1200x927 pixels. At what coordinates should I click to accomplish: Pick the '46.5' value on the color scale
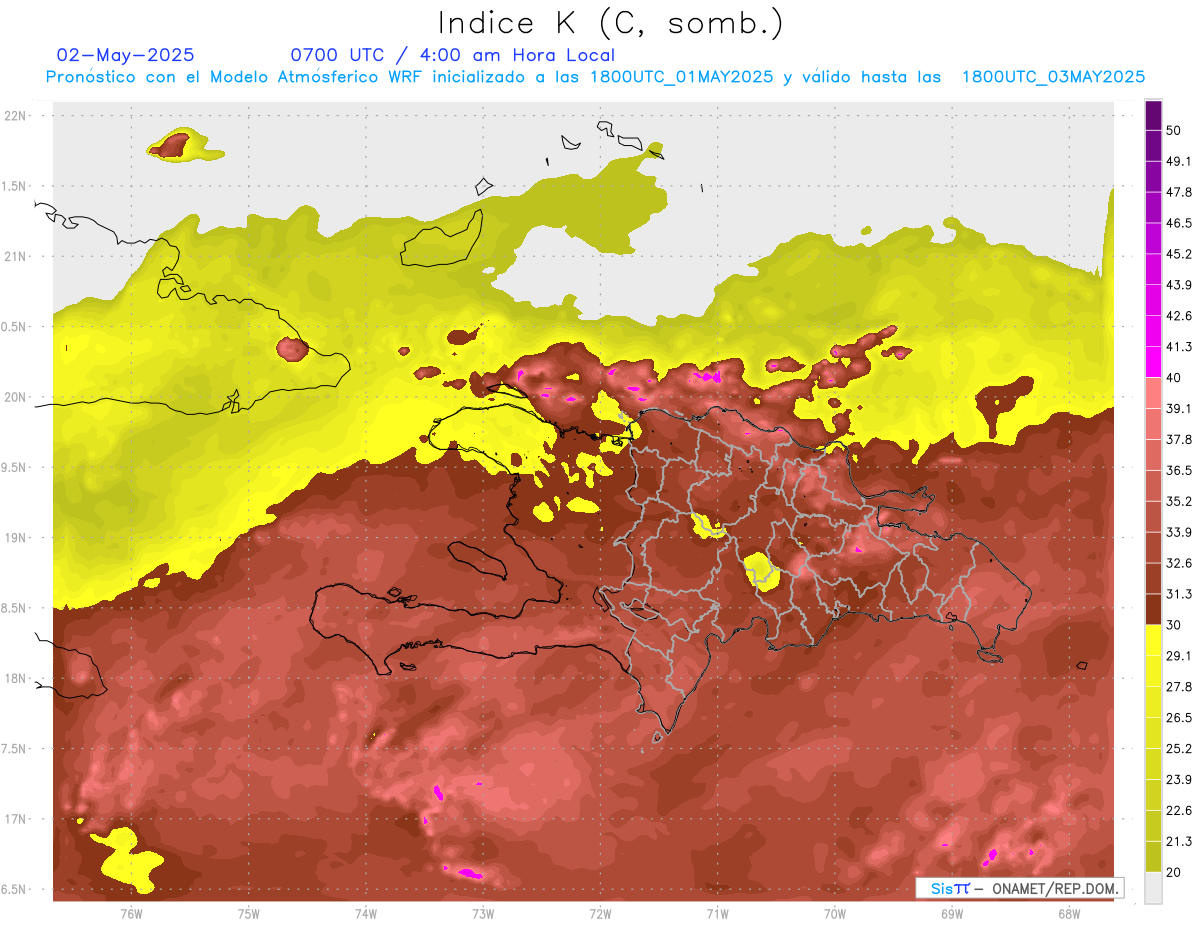1178,223
